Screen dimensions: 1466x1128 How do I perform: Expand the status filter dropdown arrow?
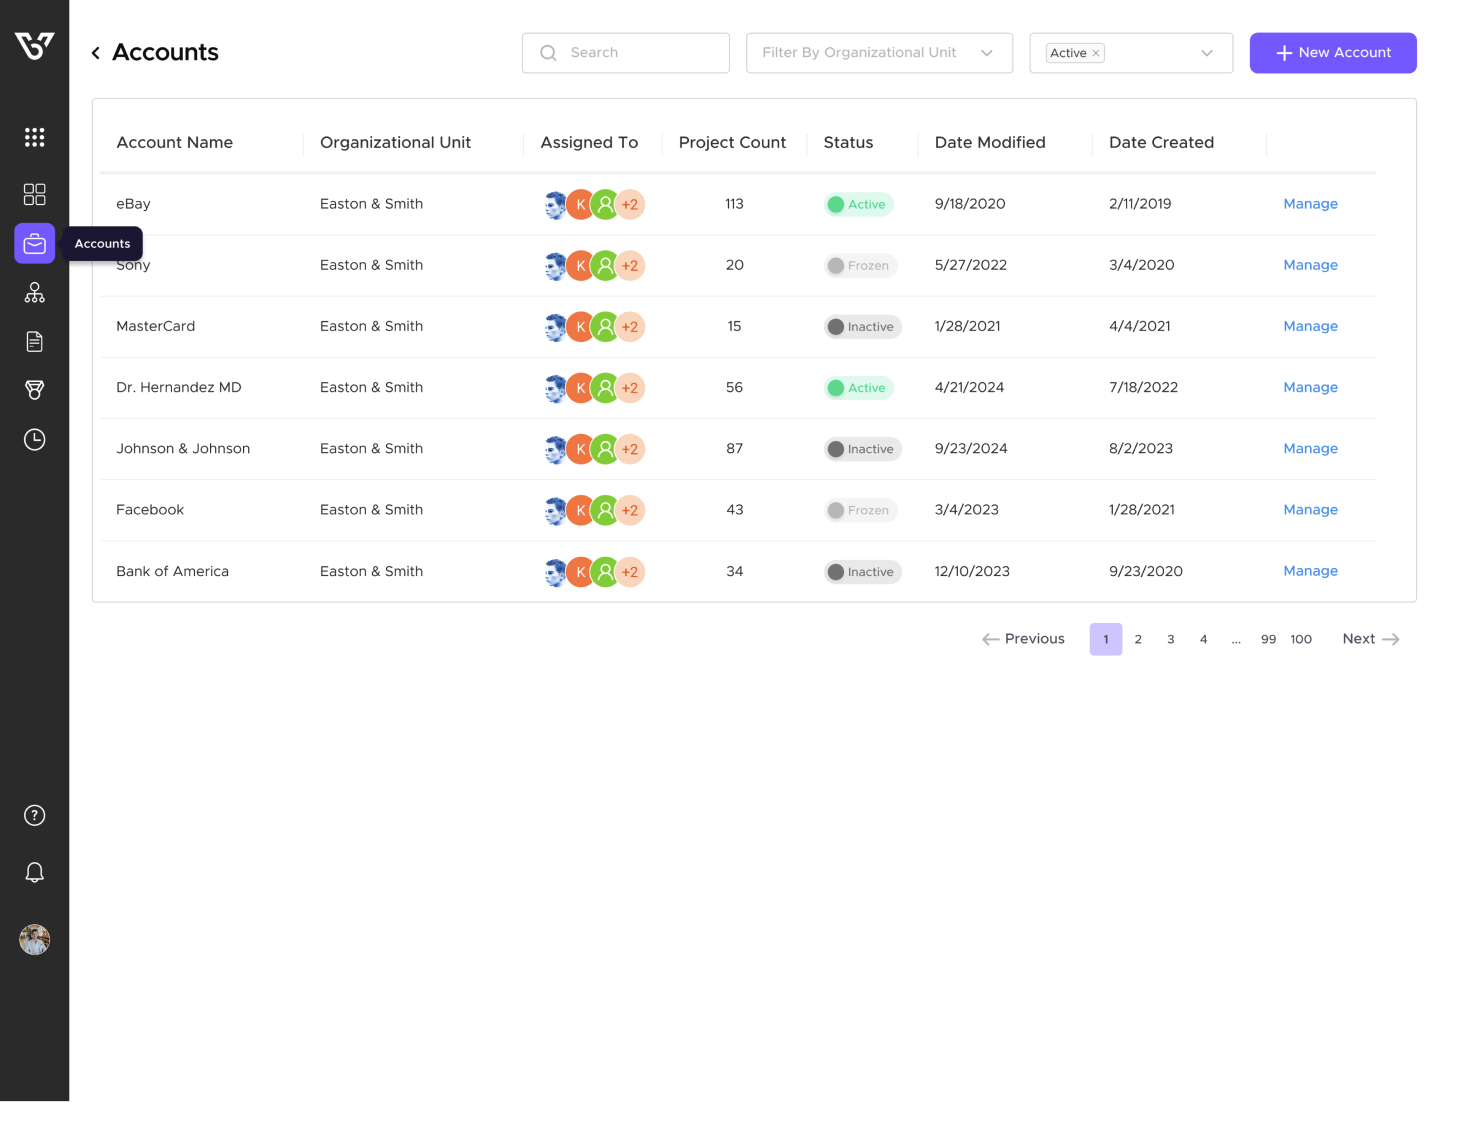1207,53
